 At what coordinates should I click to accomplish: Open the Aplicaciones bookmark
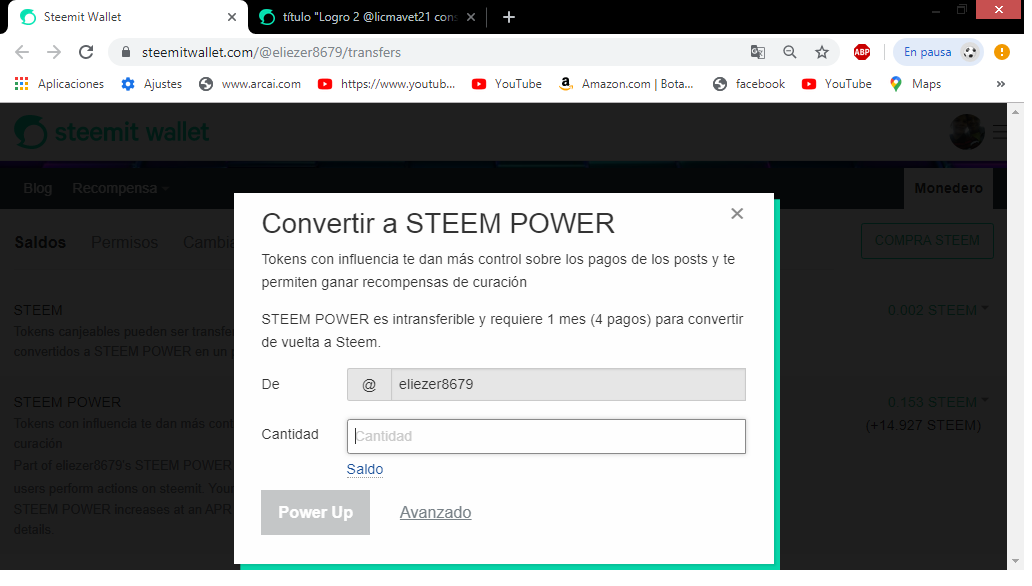60,84
